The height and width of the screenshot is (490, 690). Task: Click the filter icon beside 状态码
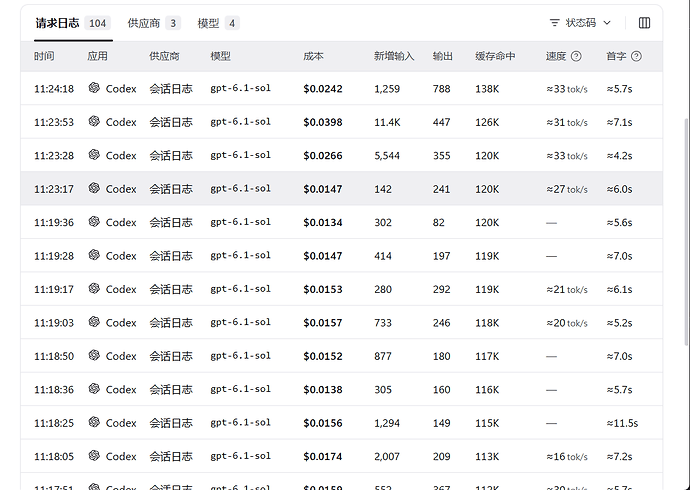[x=554, y=23]
